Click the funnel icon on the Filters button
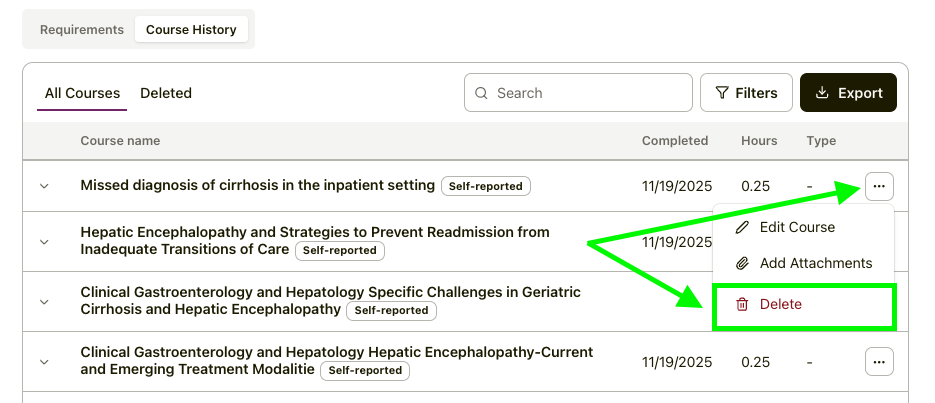Viewport: 935px width, 403px height. (721, 93)
